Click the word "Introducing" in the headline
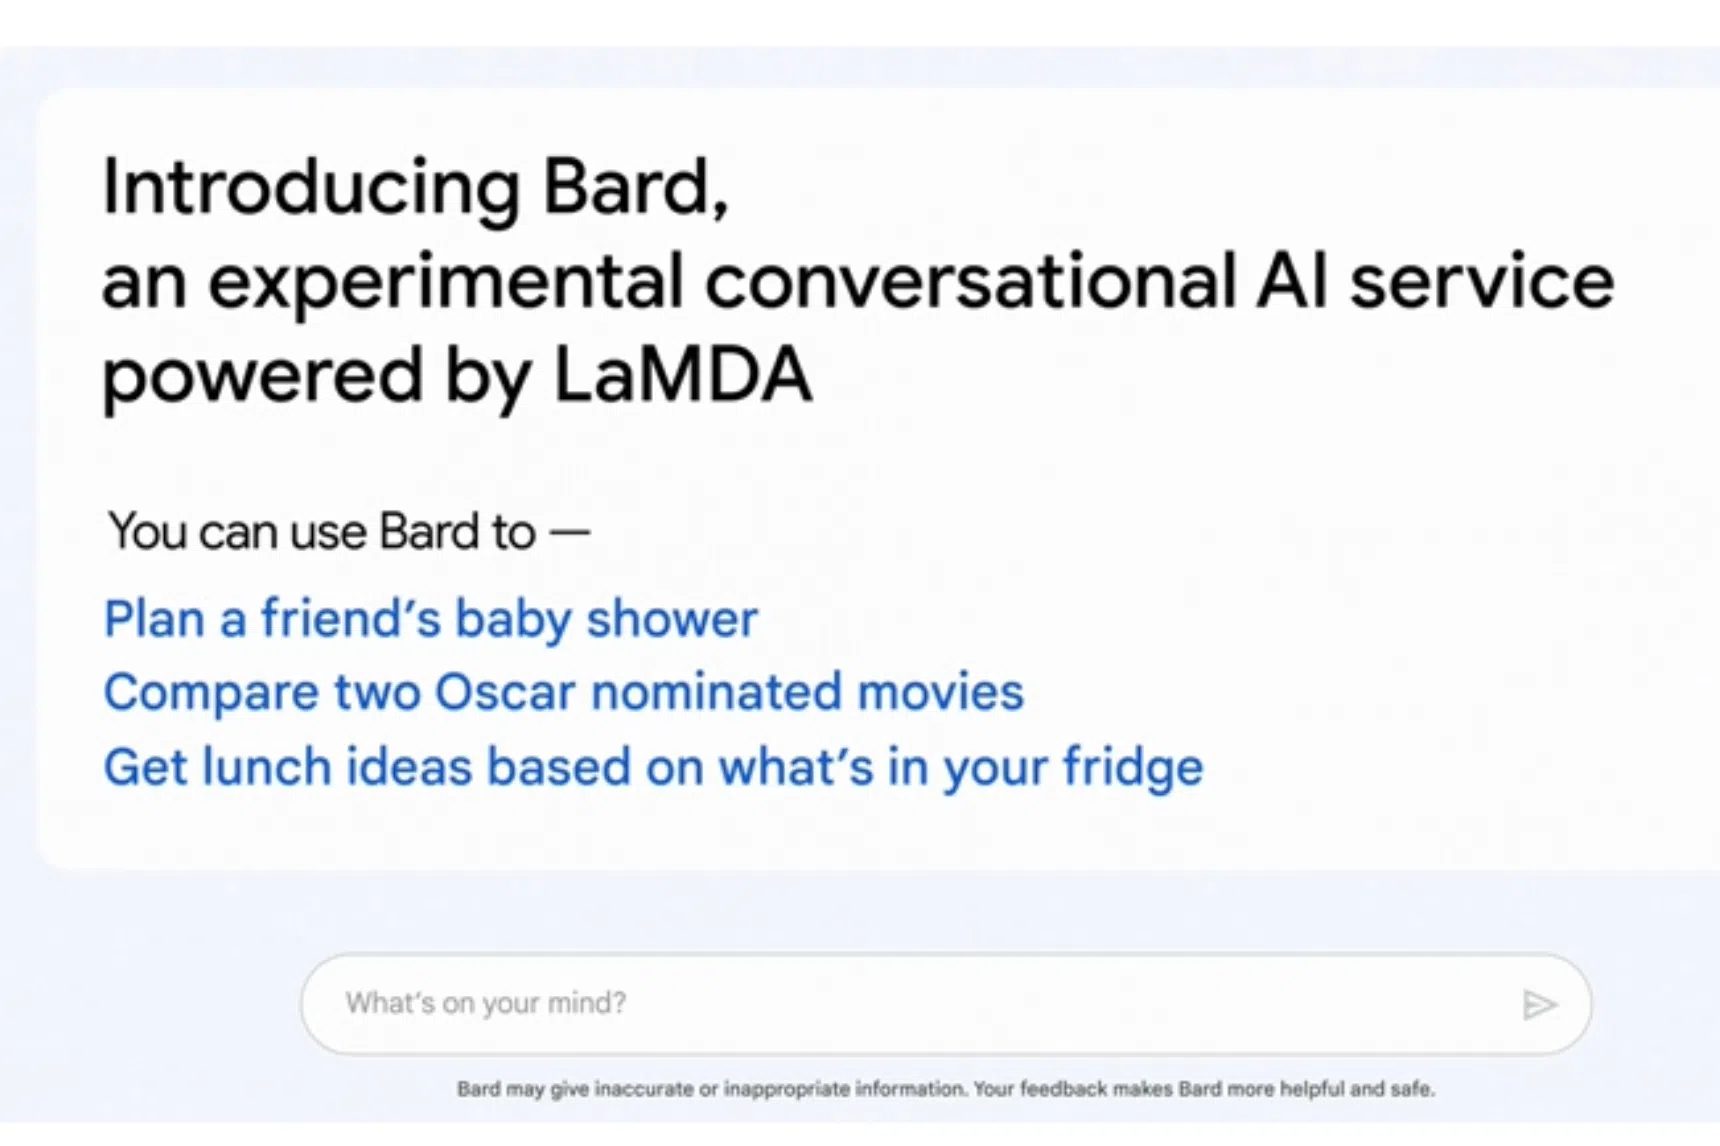 pos(311,187)
